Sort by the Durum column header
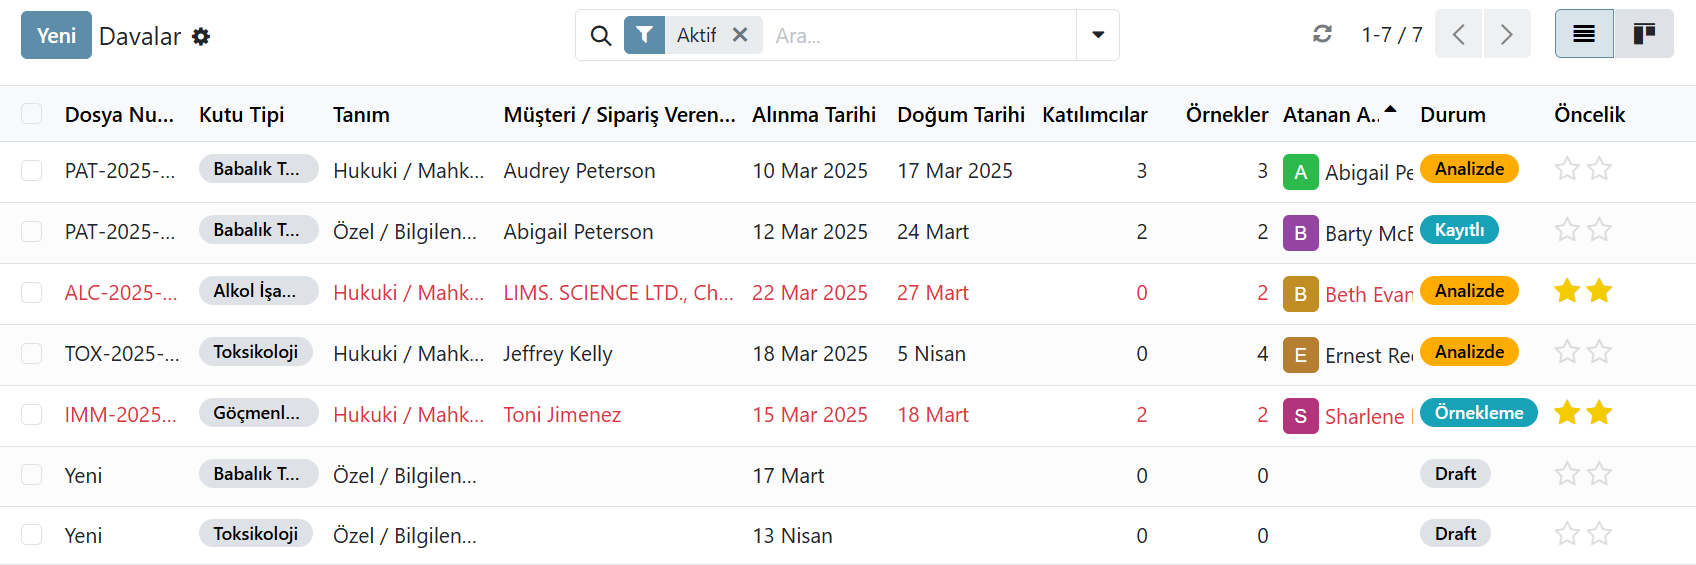1696x565 pixels. pyautogui.click(x=1453, y=114)
